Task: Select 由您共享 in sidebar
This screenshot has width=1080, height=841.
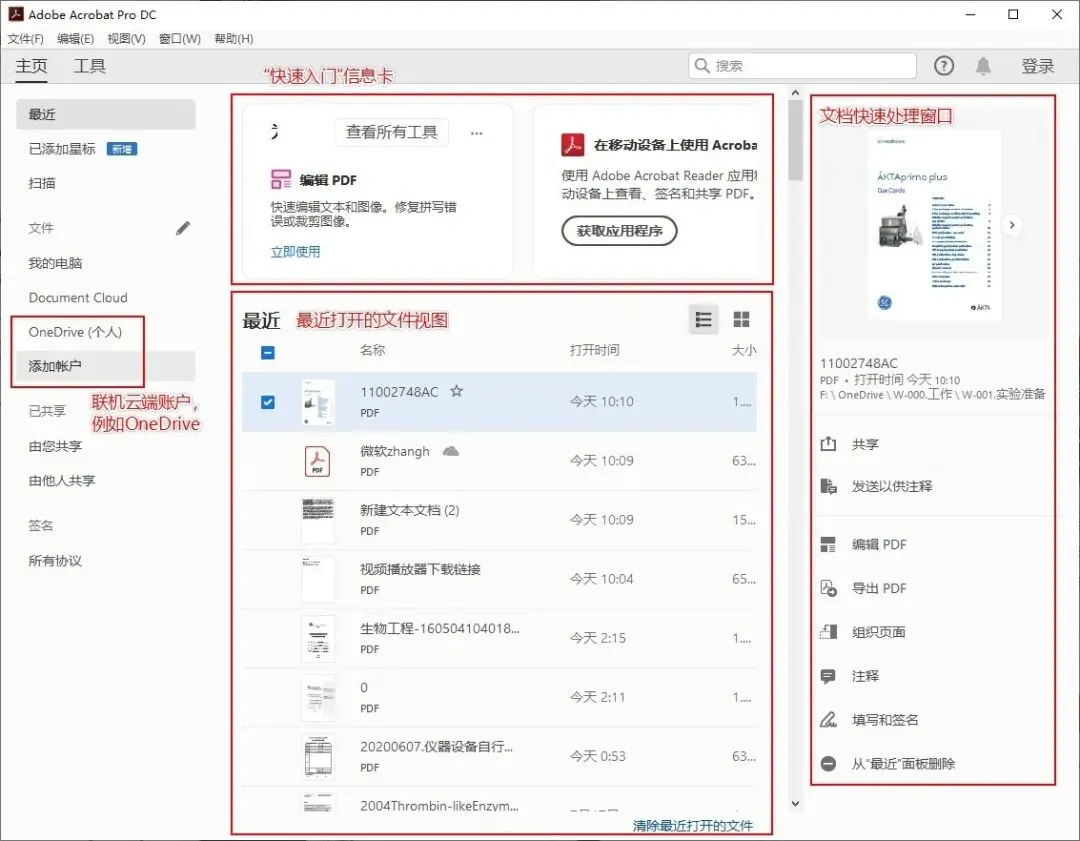Action: tap(55, 446)
